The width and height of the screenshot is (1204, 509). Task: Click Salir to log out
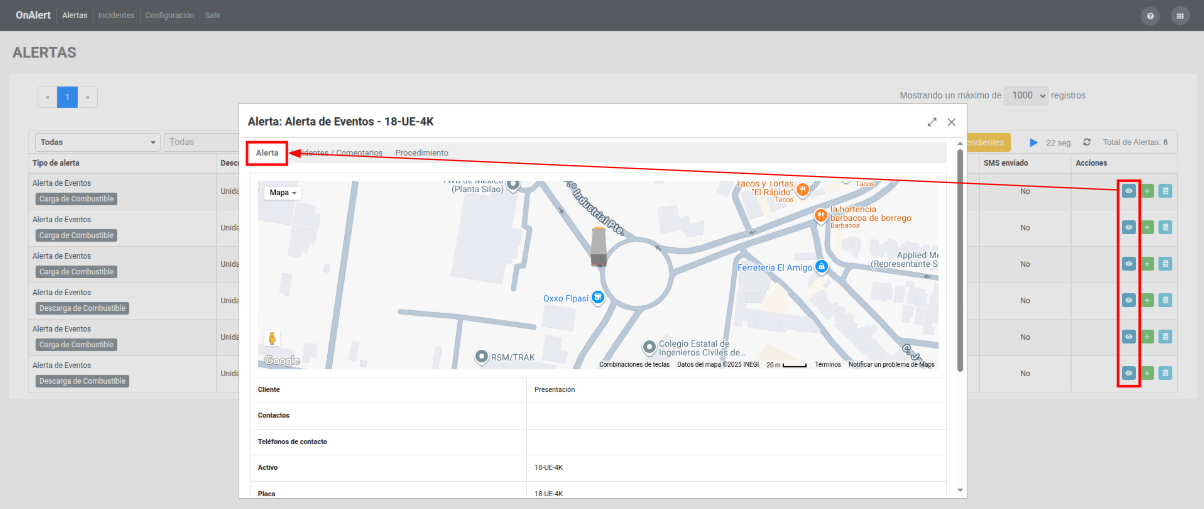pyautogui.click(x=213, y=15)
